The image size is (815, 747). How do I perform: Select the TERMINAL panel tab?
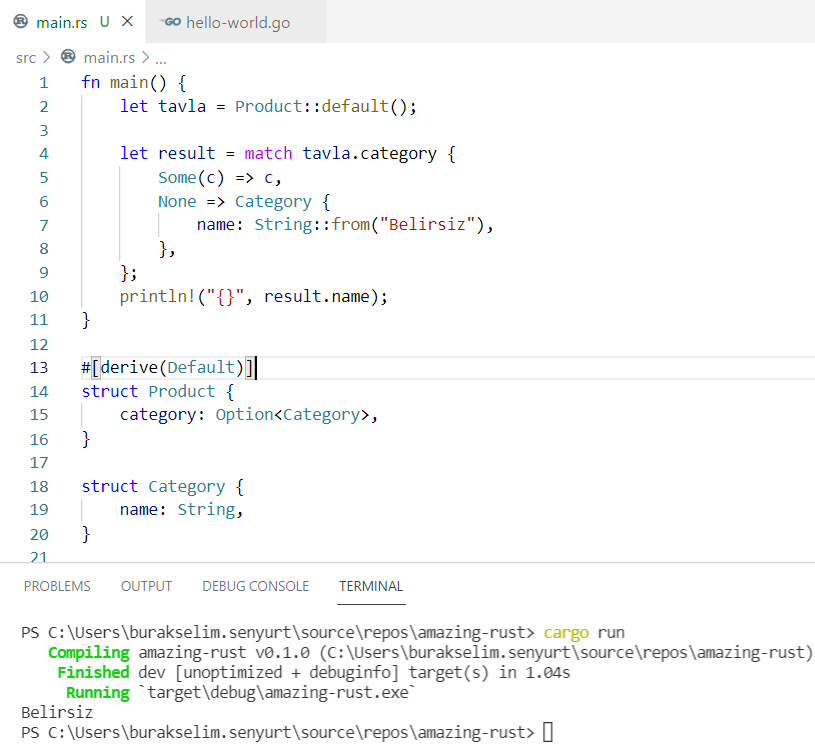click(x=371, y=586)
